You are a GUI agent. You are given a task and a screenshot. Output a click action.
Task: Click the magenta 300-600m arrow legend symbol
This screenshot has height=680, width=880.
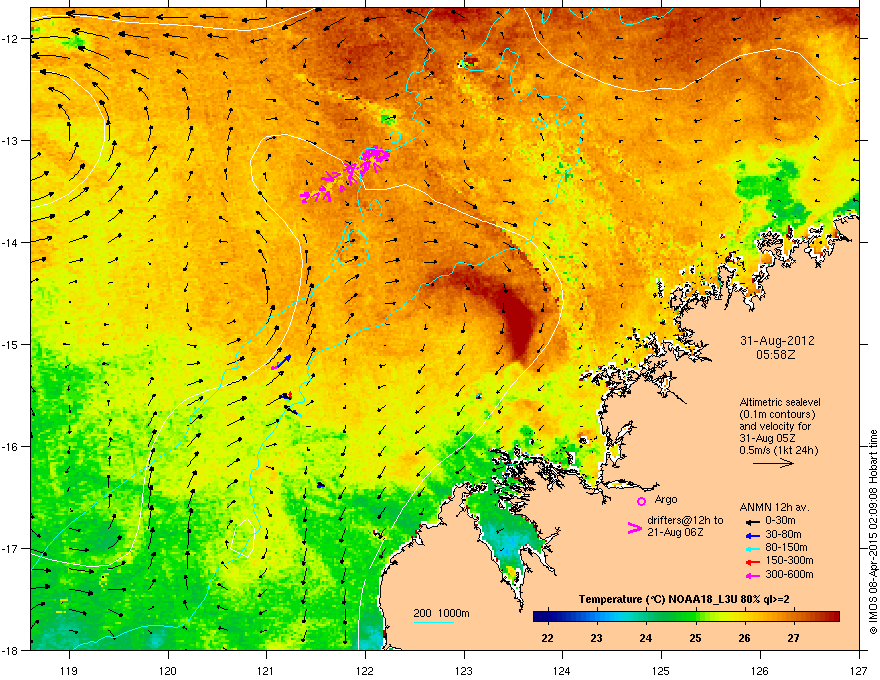click(752, 575)
